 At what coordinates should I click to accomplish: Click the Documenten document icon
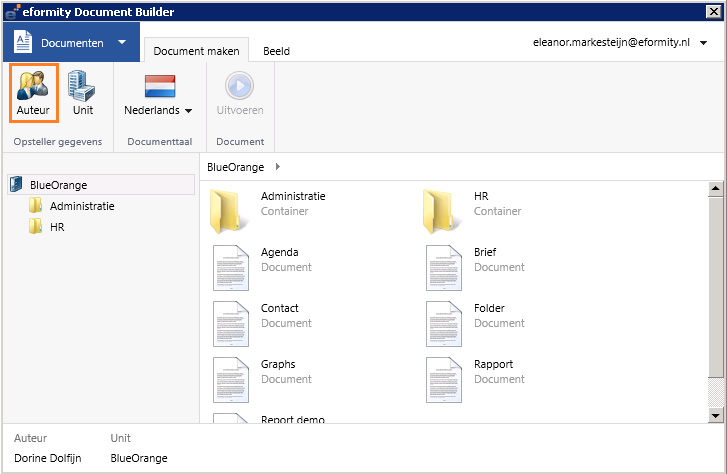(23, 42)
